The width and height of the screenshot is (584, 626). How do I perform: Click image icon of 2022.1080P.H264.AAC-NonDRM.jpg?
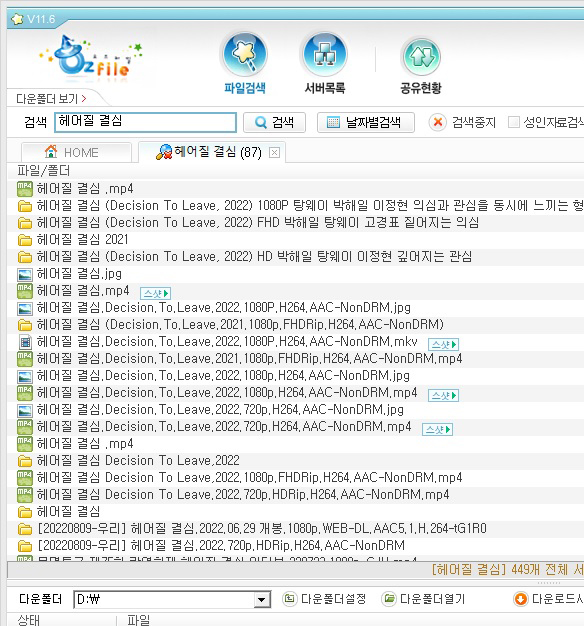pos(25,308)
